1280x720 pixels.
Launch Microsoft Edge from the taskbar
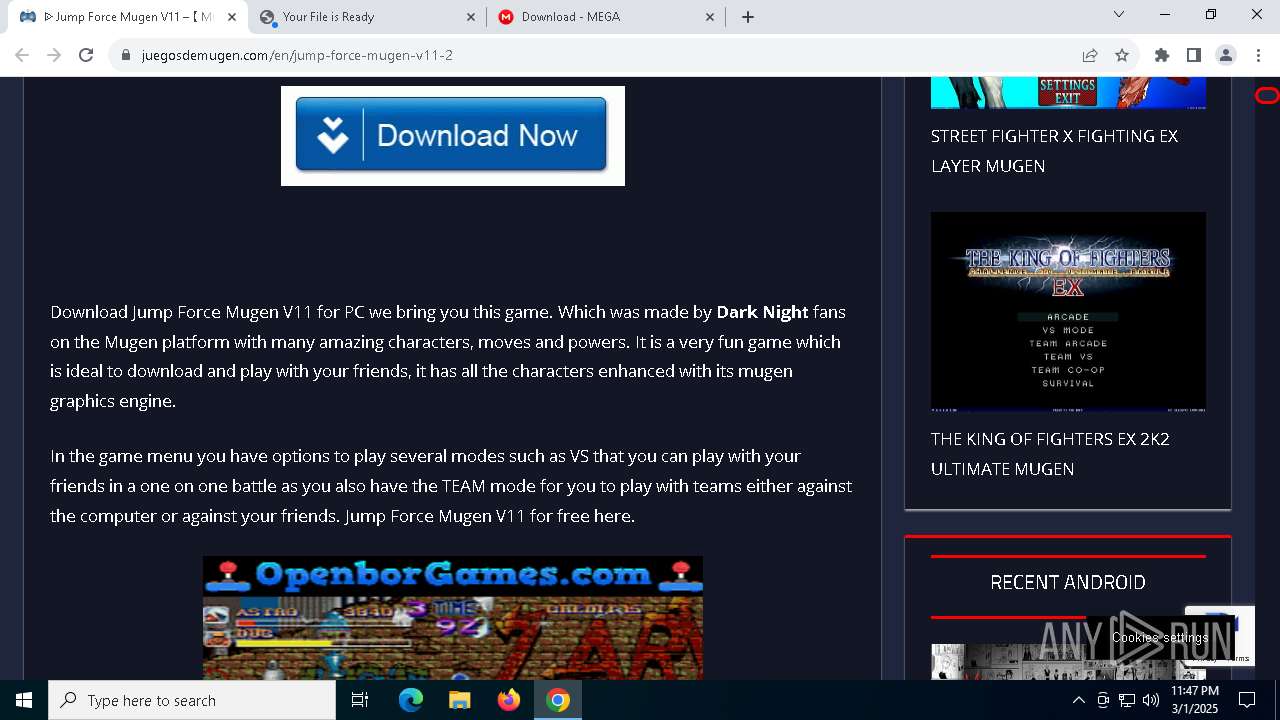coord(411,700)
